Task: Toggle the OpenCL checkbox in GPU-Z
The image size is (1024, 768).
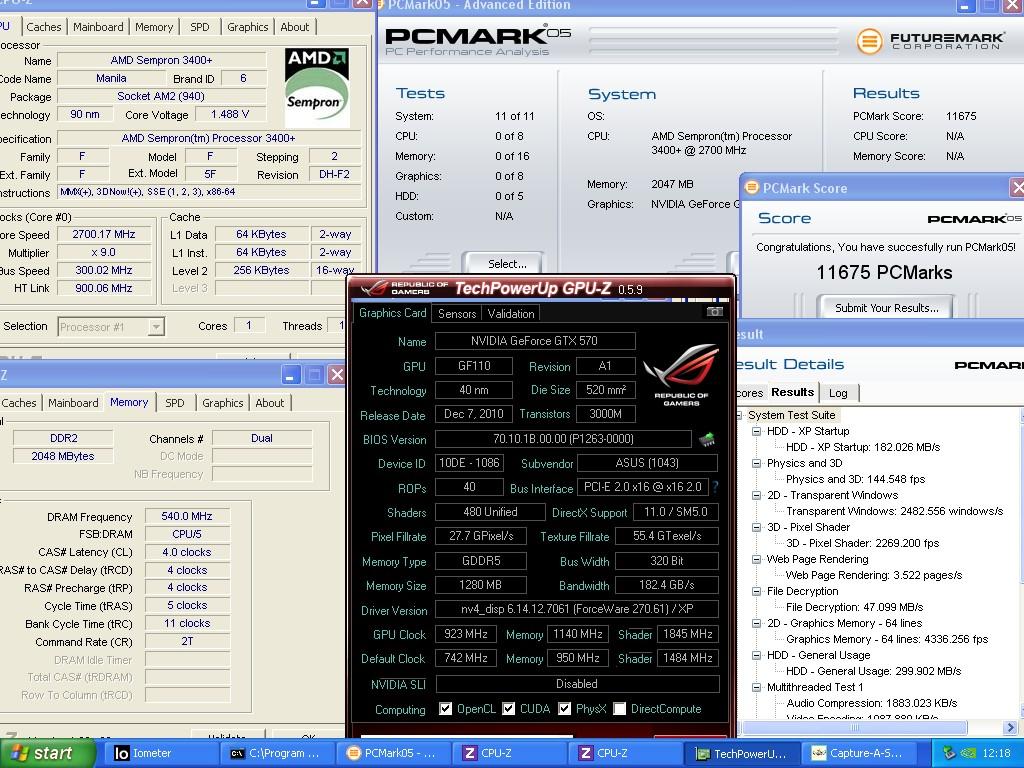Action: pos(445,709)
